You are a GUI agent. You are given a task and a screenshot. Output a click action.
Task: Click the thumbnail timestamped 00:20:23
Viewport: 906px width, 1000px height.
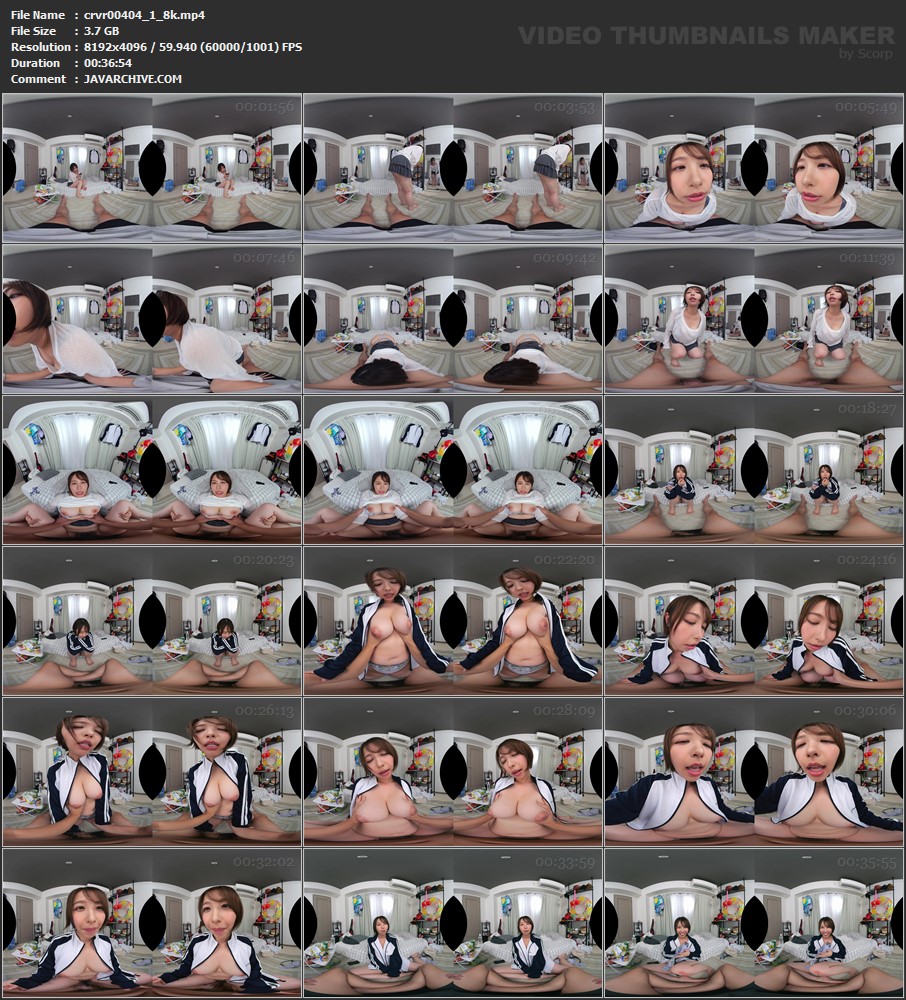[x=152, y=621]
